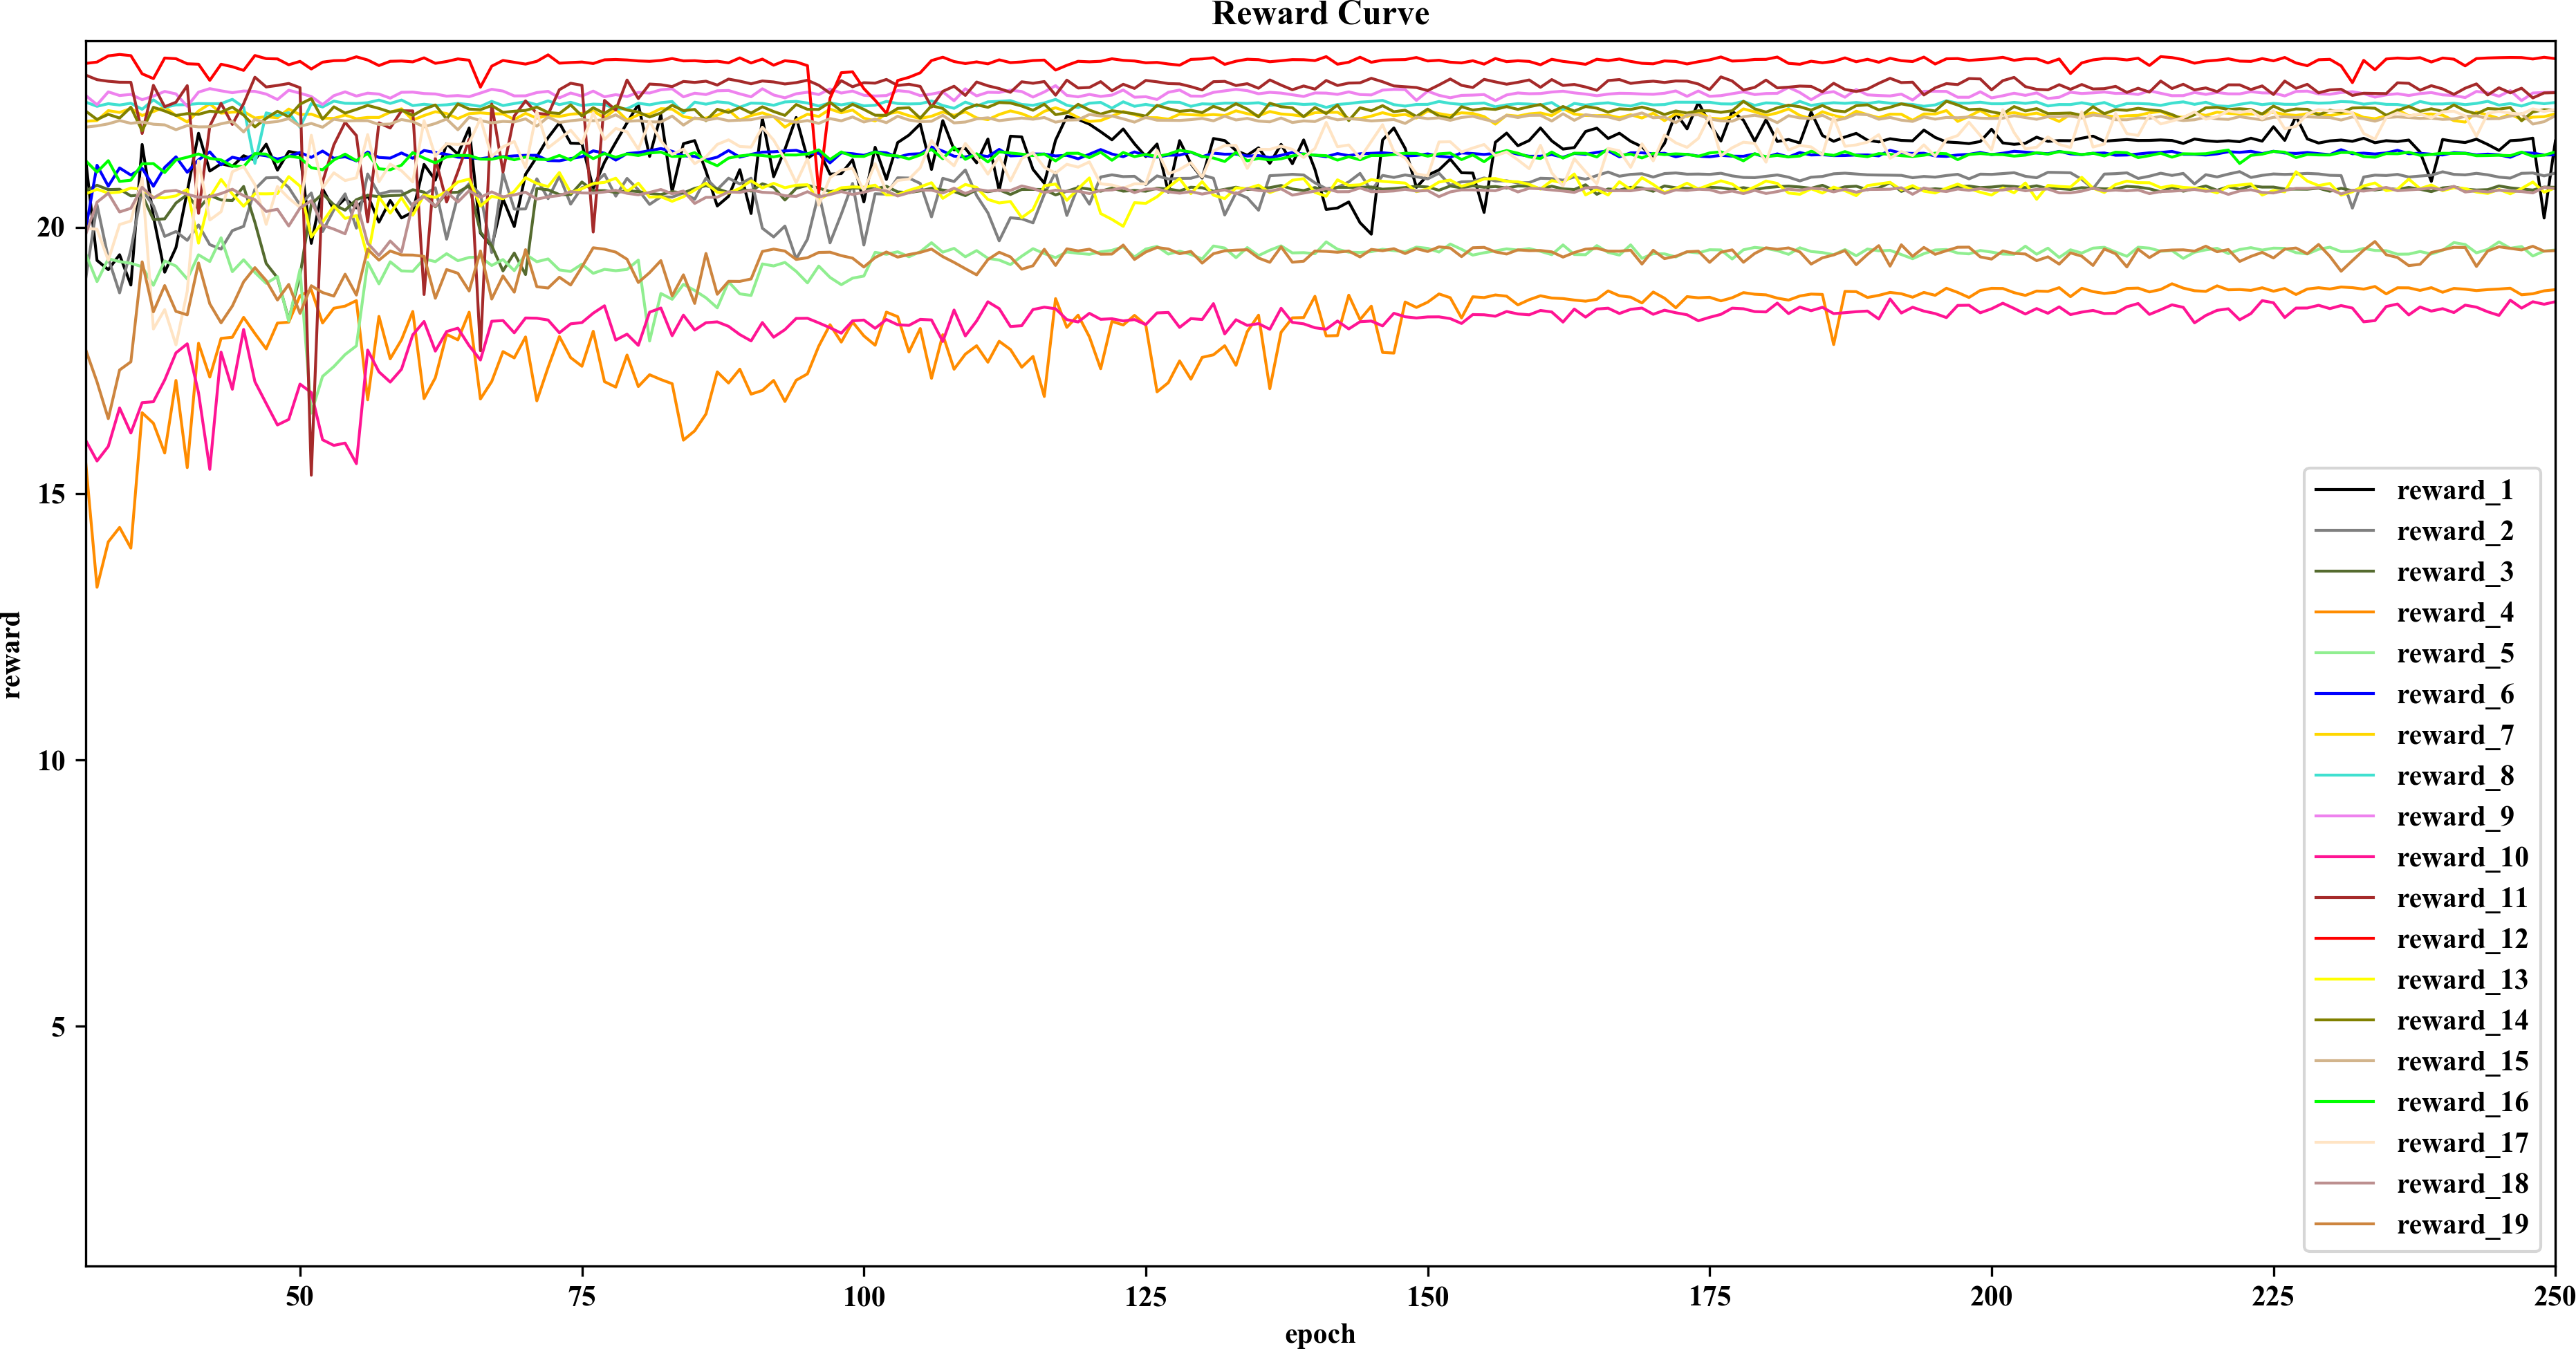The width and height of the screenshot is (2576, 1349).
Task: Click the x-axis tick label 225
Action: 2273,1297
